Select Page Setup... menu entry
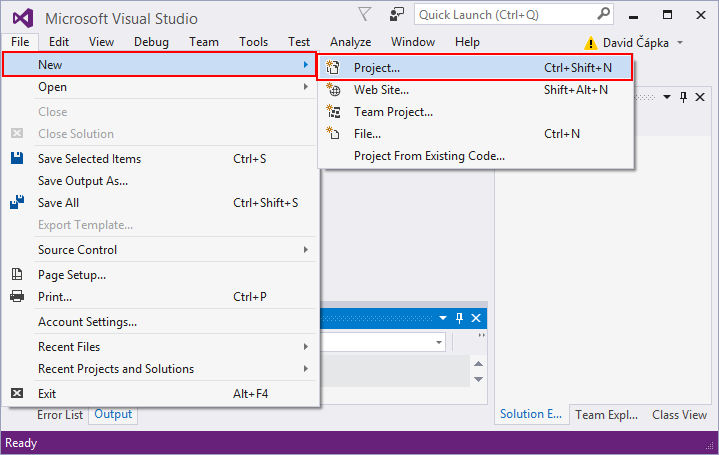This screenshot has width=719, height=455. (159, 274)
